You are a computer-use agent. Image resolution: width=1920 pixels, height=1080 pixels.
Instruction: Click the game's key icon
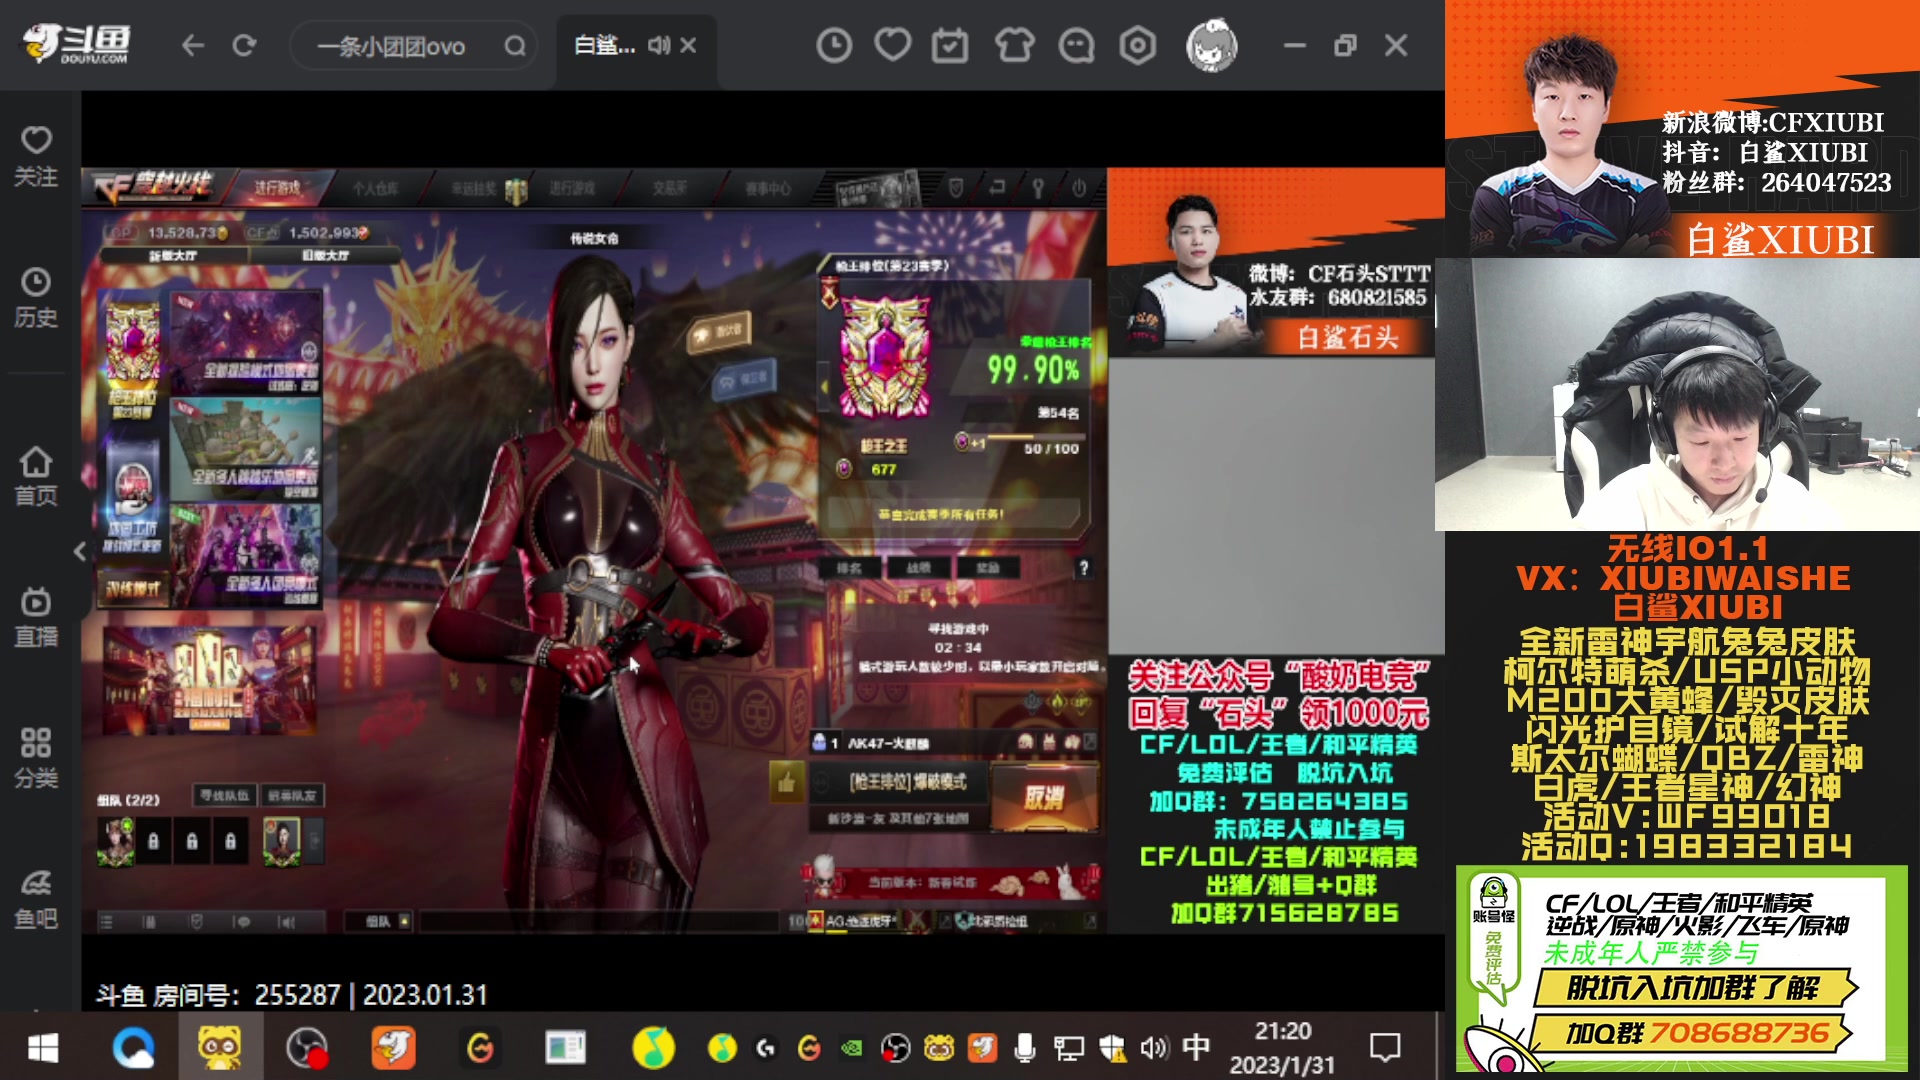[x=1038, y=188]
